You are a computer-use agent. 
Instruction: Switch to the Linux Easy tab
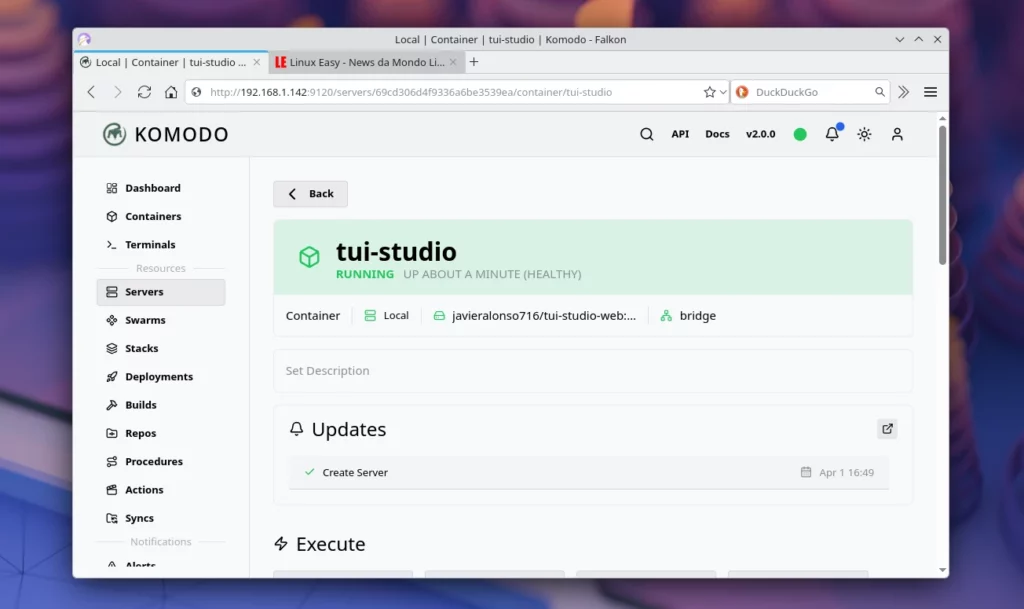(364, 62)
